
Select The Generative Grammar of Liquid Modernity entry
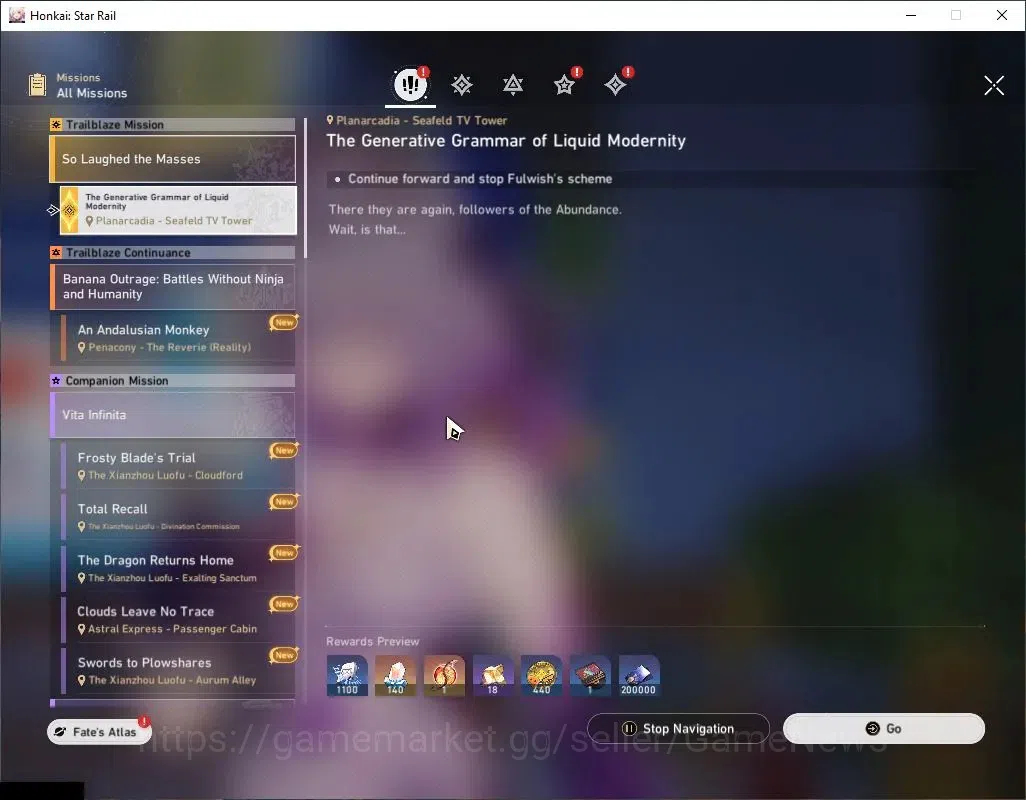pos(178,210)
